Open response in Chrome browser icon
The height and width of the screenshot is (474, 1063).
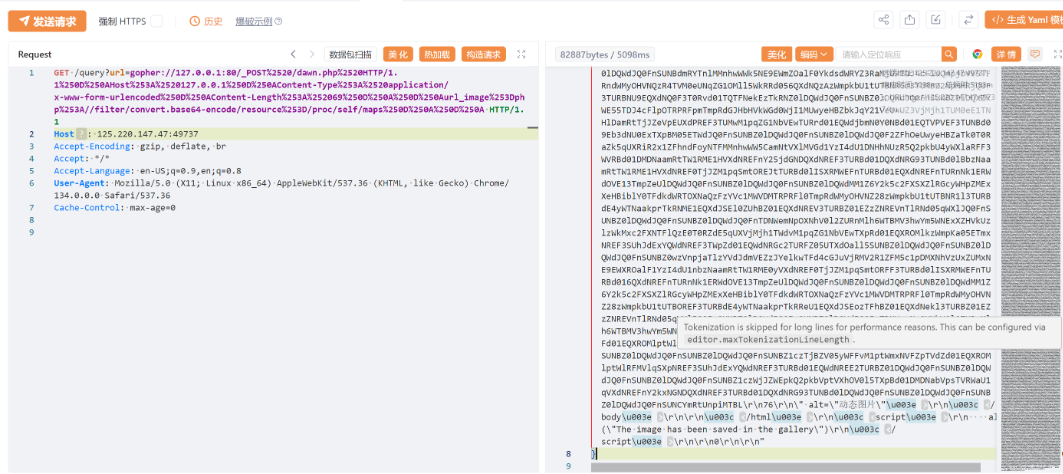pos(977,54)
